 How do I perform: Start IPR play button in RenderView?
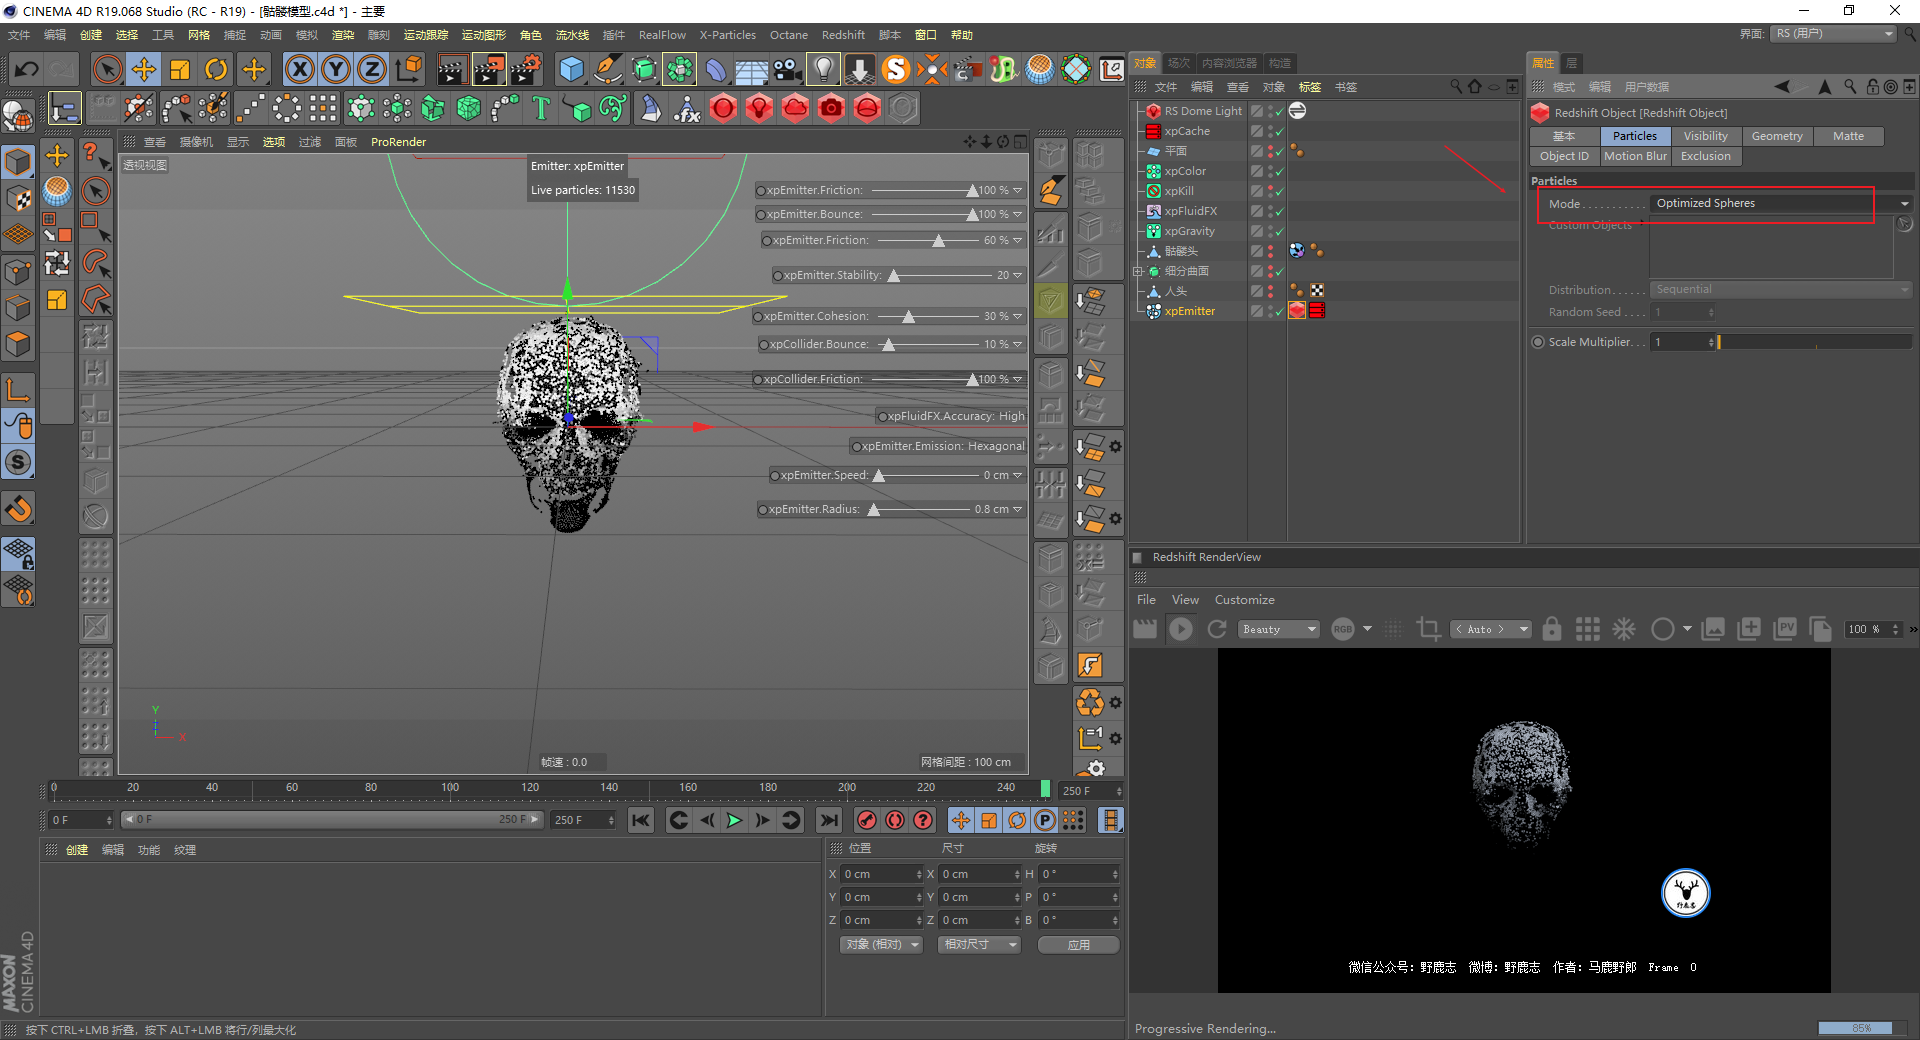click(1181, 629)
